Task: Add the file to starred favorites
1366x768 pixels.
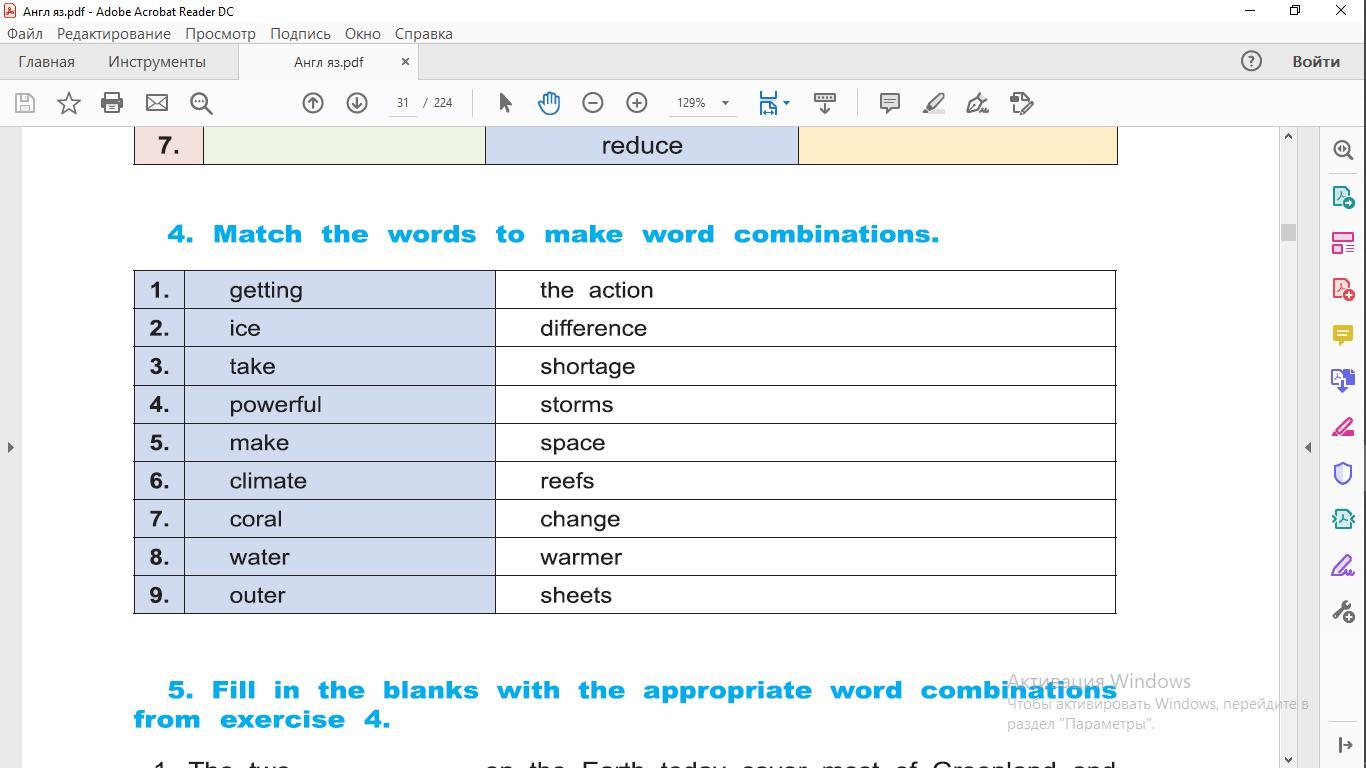Action: tap(68, 103)
